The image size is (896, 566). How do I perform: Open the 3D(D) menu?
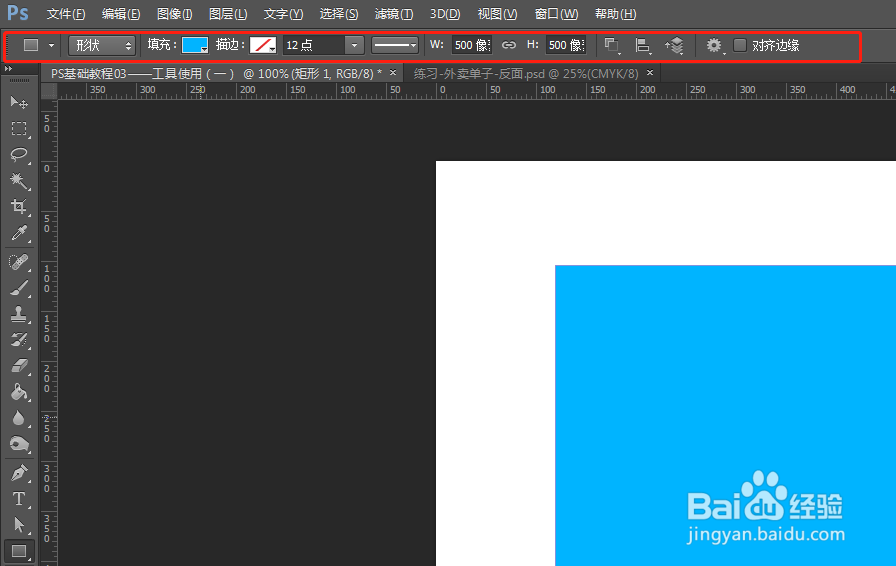(445, 14)
